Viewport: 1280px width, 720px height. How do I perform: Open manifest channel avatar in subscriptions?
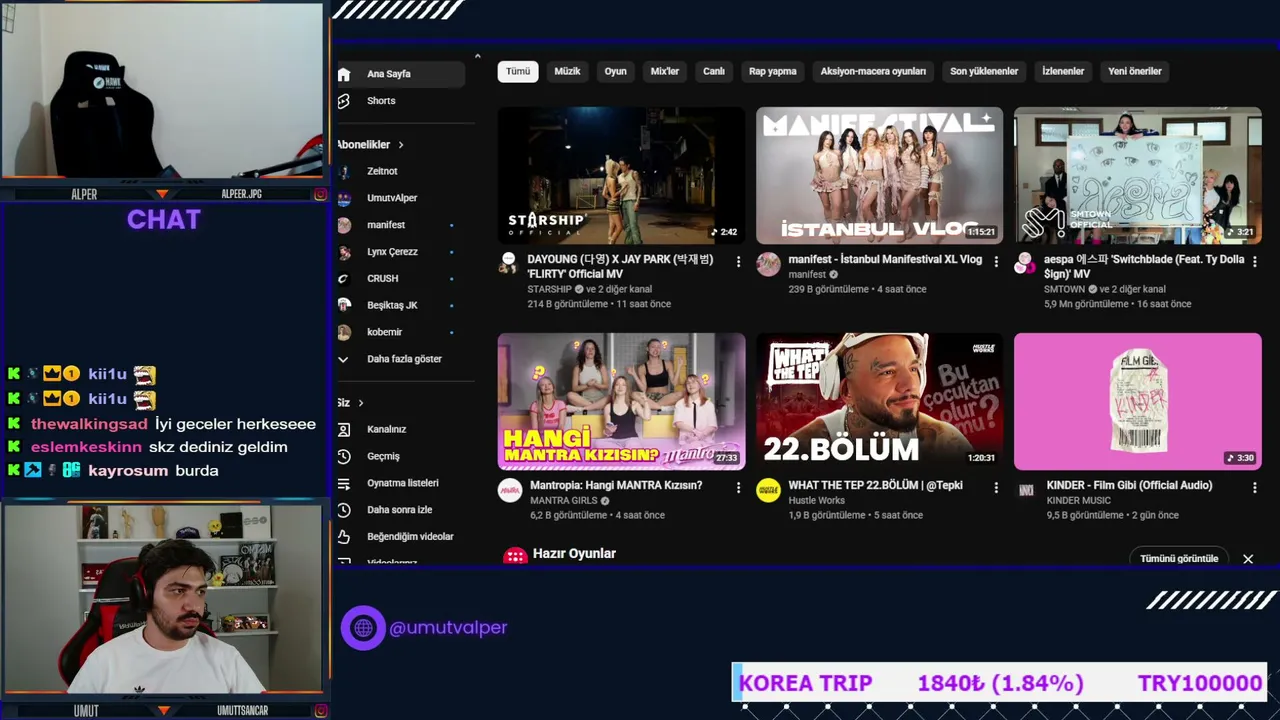click(x=344, y=225)
